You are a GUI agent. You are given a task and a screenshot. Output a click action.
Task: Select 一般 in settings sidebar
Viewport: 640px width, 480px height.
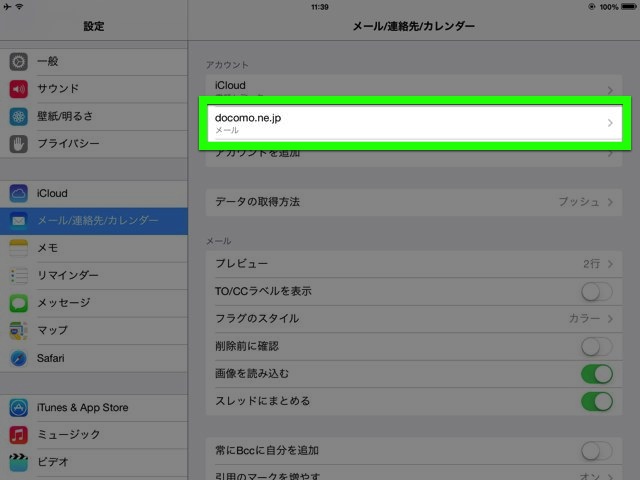[94, 62]
